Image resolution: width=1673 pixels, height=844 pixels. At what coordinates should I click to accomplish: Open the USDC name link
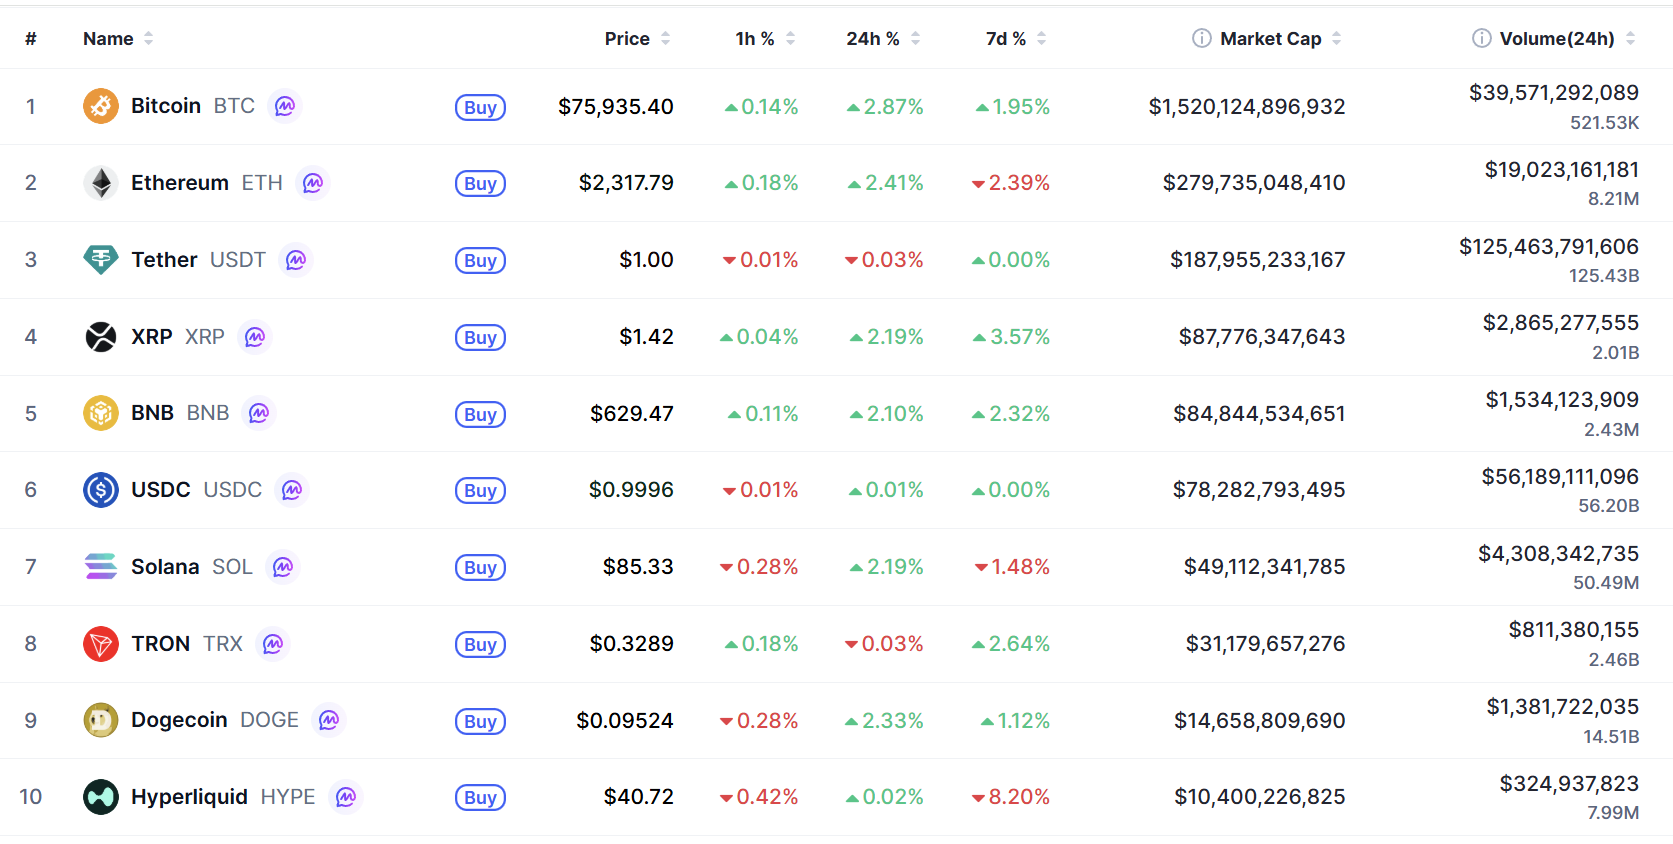pos(161,490)
